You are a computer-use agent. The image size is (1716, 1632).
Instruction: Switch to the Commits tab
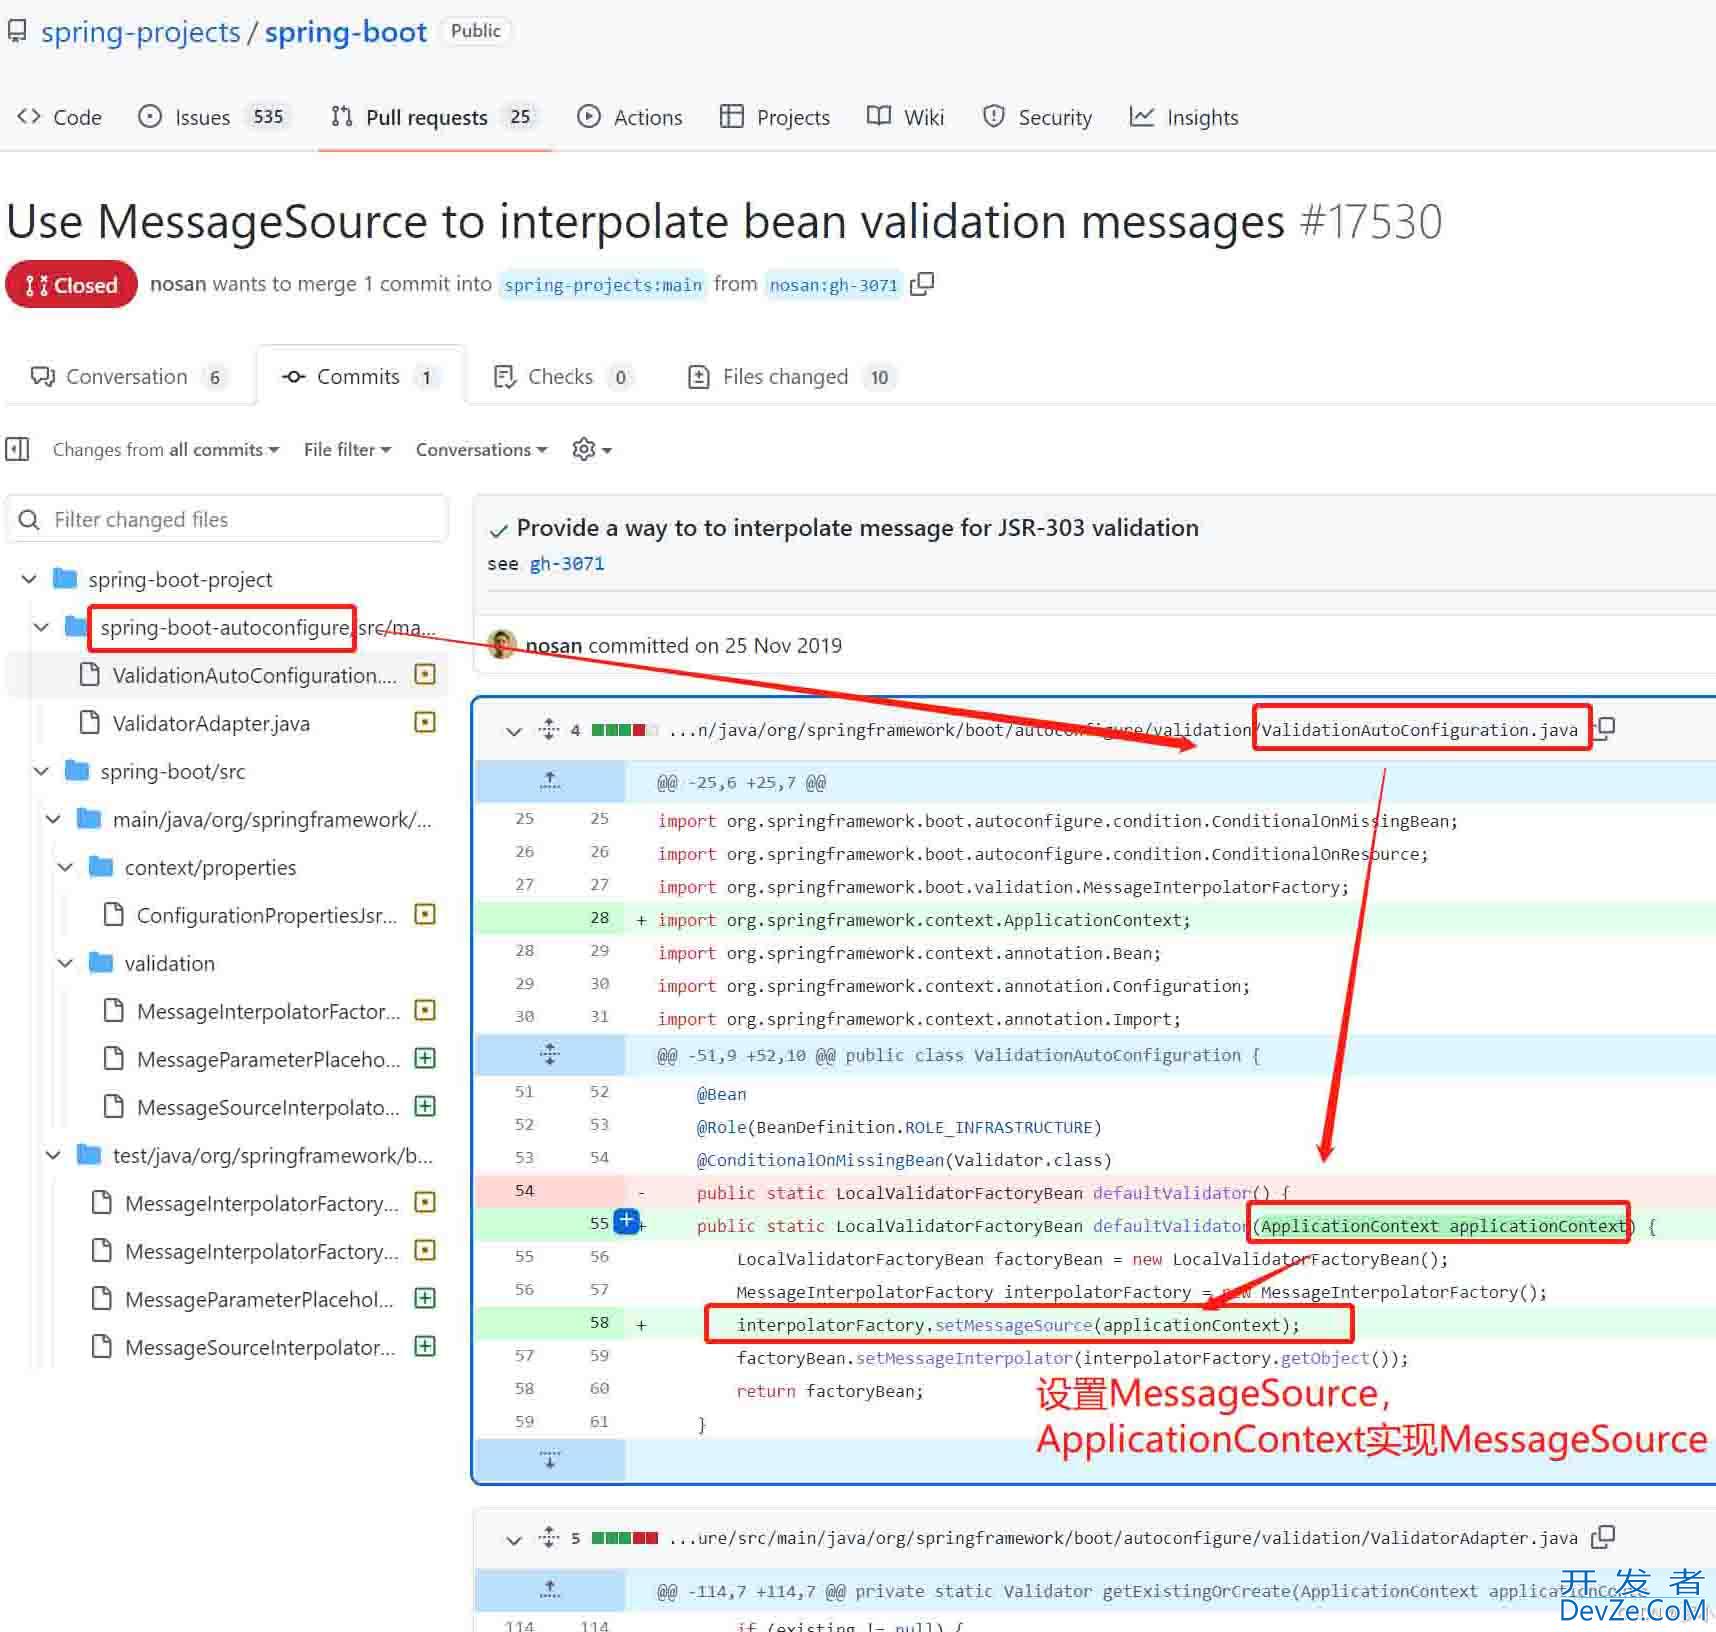(x=361, y=377)
